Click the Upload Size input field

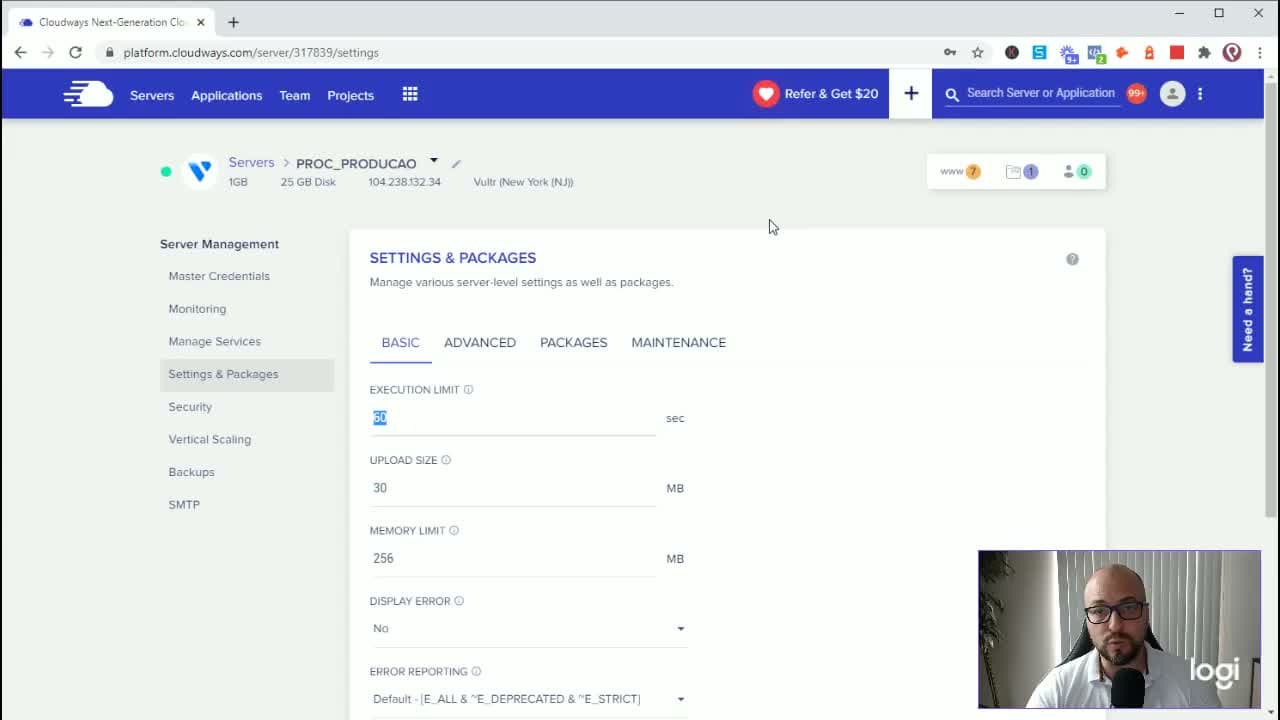[x=512, y=488]
